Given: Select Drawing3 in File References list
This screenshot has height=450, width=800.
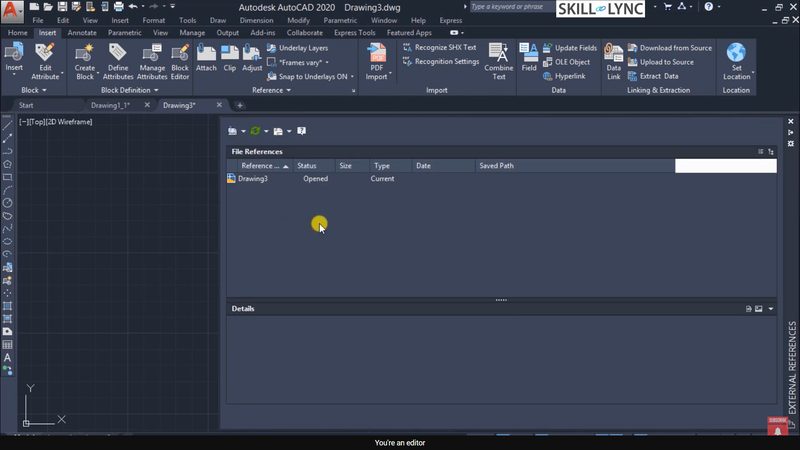Looking at the screenshot, I should click(252, 179).
